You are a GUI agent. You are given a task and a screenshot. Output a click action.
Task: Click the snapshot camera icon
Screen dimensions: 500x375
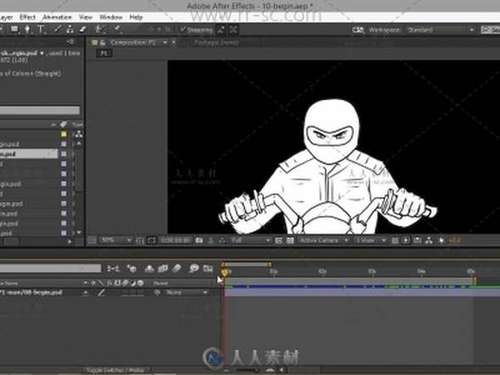click(x=199, y=240)
